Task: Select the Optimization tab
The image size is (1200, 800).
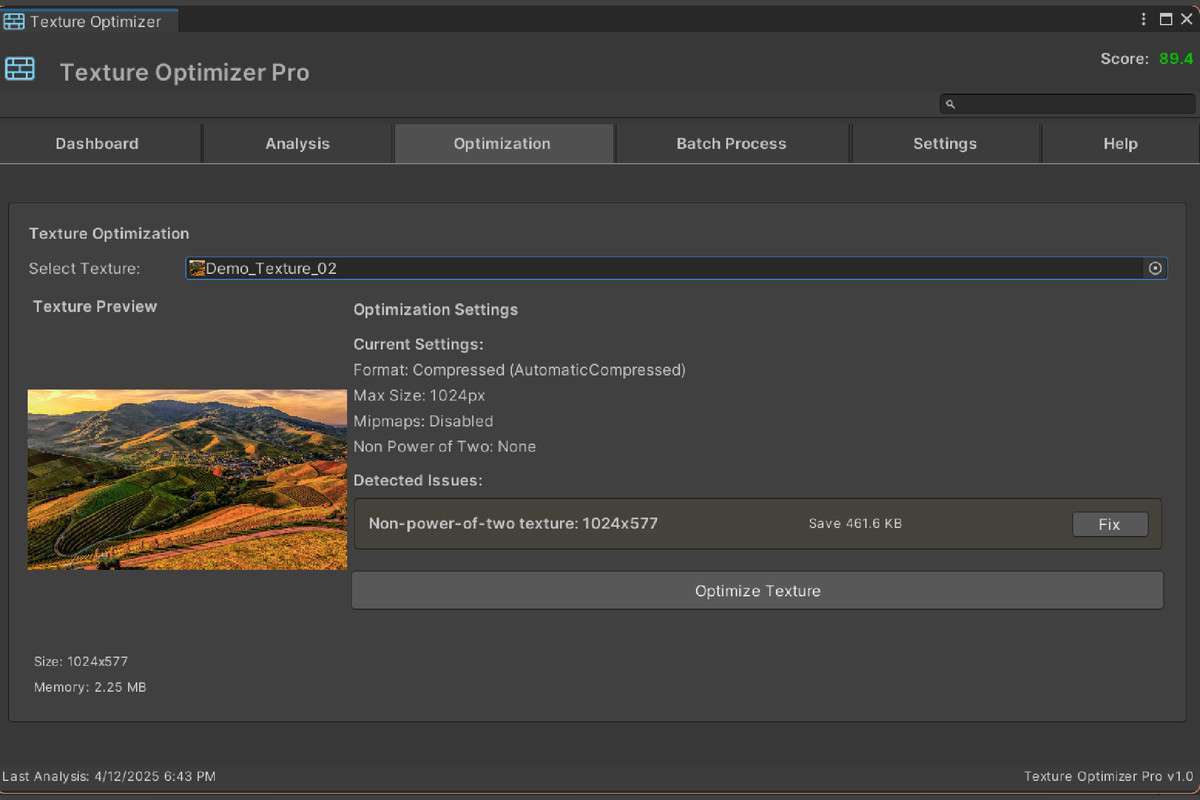Action: tap(502, 143)
